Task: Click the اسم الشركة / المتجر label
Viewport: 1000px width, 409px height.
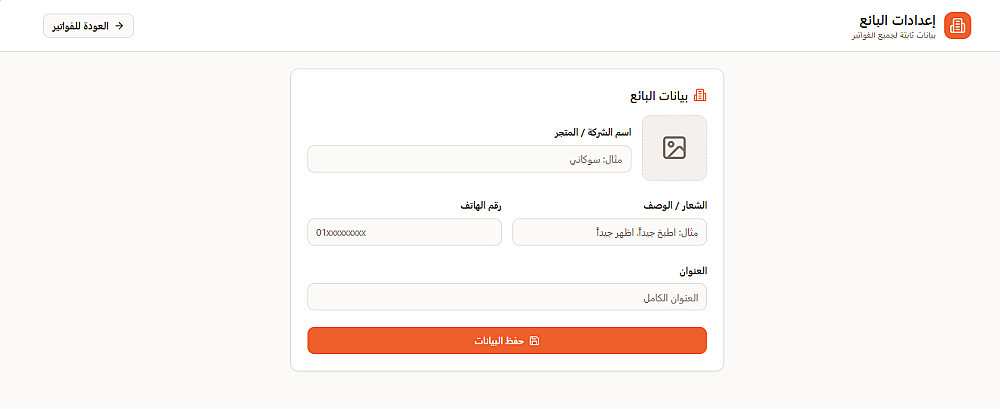Action: 592,132
